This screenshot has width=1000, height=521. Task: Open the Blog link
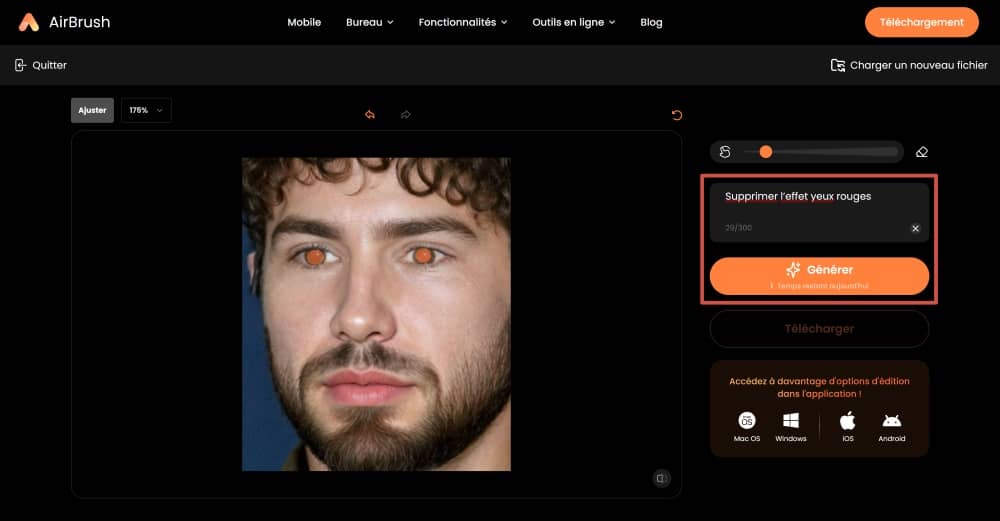[651, 22]
